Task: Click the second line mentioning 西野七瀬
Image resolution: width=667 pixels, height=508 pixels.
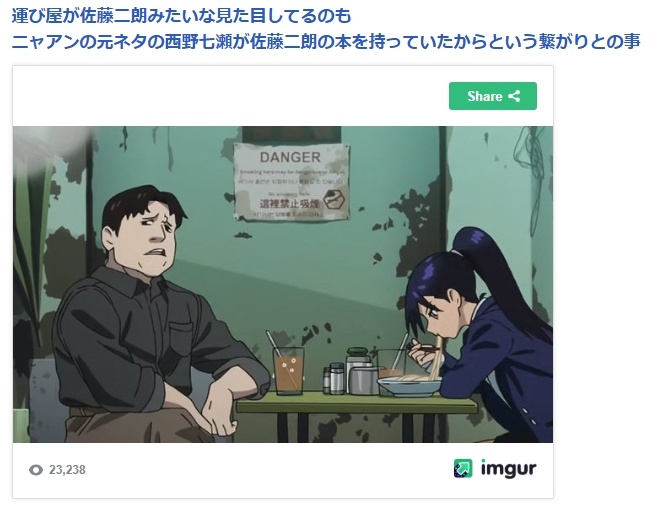Action: click(x=326, y=42)
